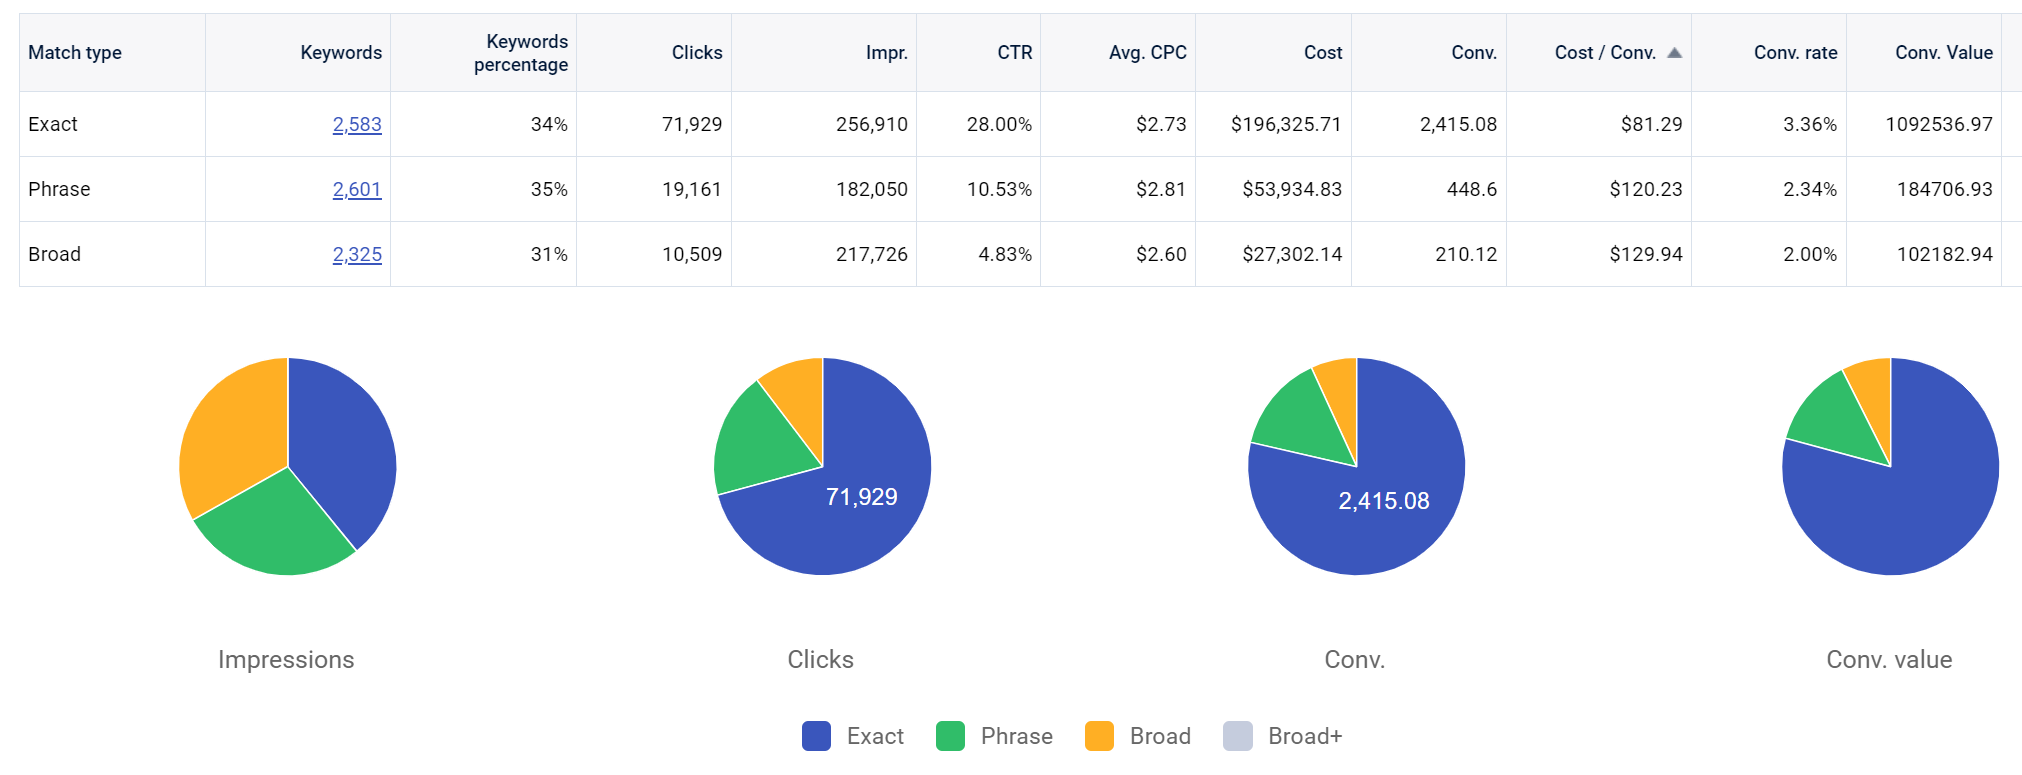Sort by the Keywords percentage header
Image resolution: width=2022 pixels, height=775 pixels.
520,53
